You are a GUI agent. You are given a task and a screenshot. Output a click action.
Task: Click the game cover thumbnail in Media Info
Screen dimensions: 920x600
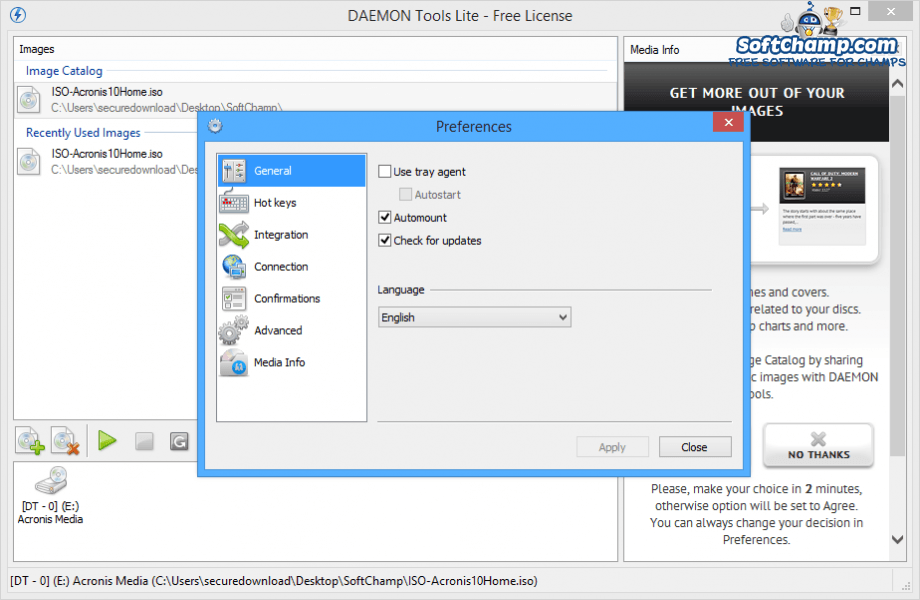794,185
